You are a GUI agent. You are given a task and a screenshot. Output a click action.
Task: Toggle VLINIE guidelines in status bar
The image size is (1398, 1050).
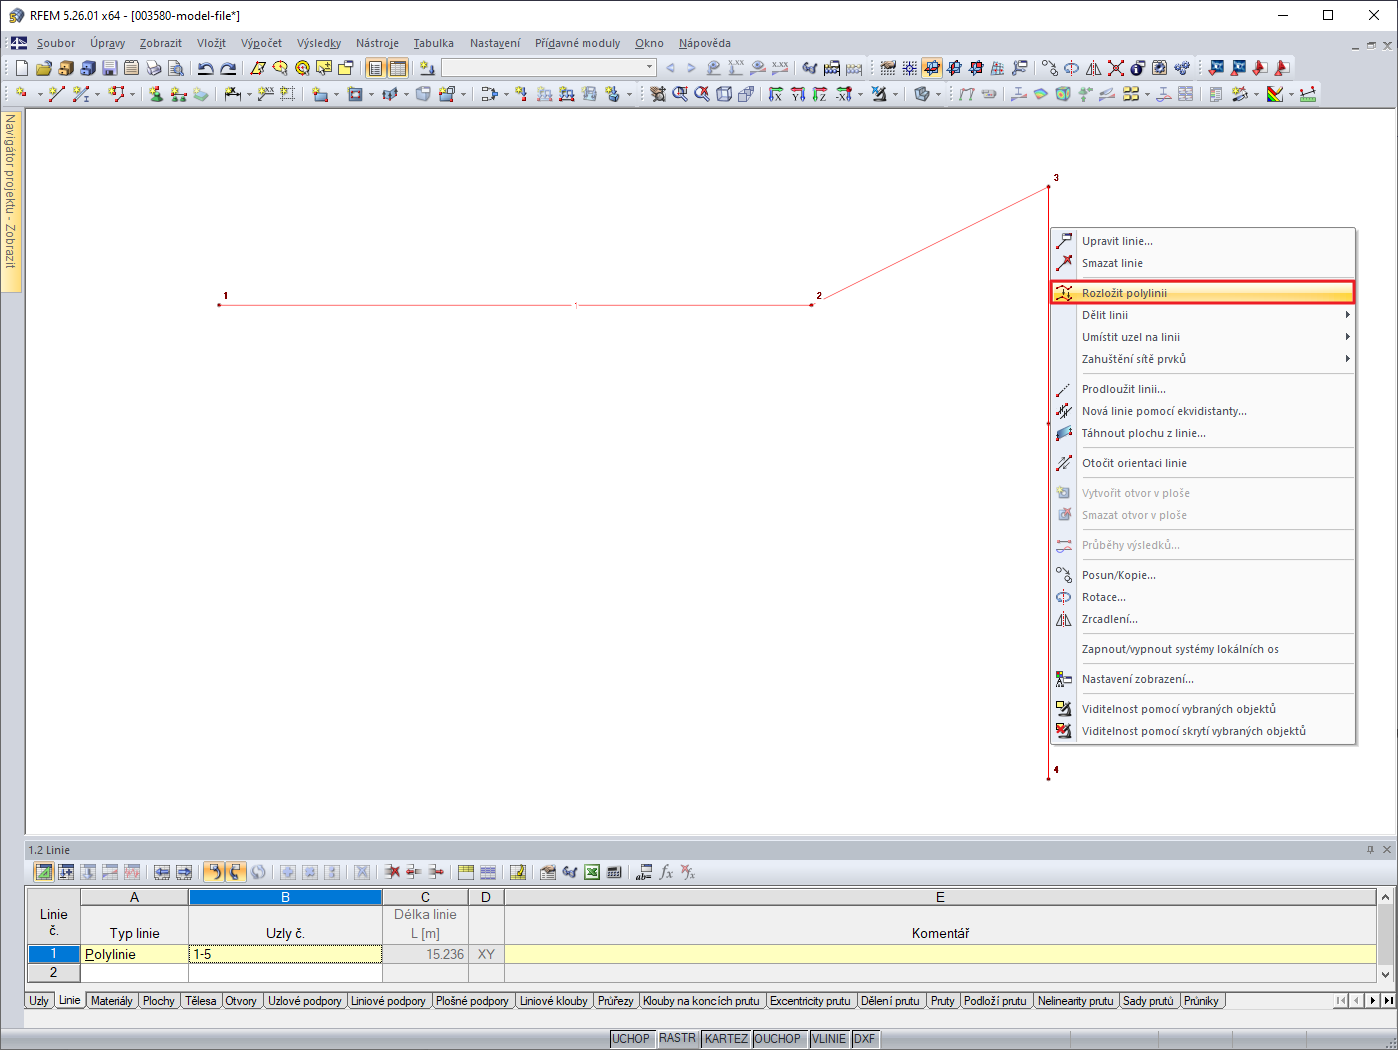click(x=829, y=1039)
